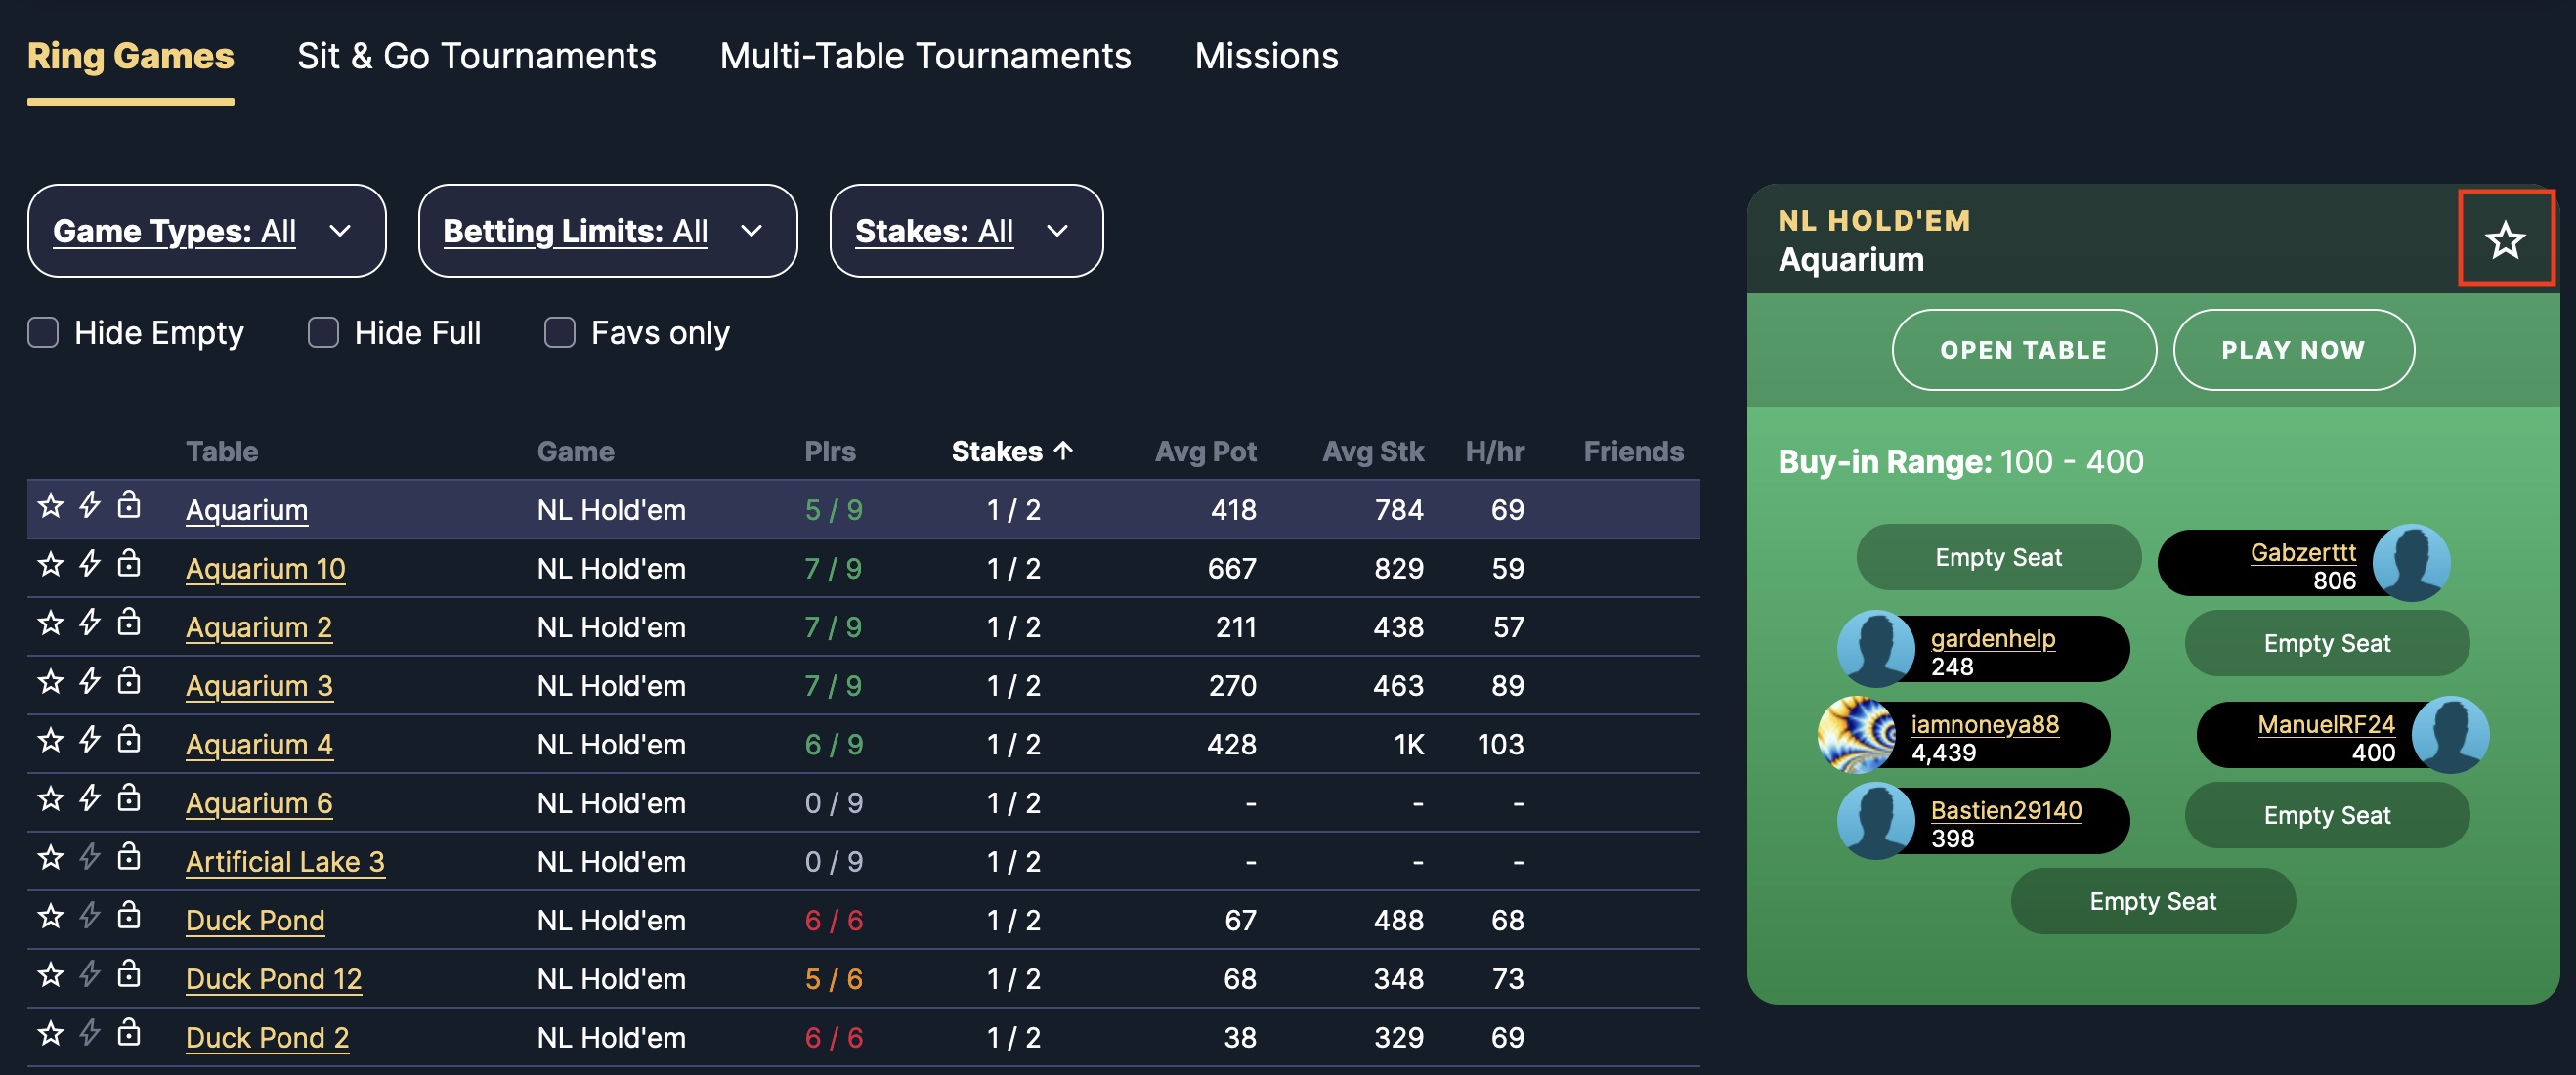Toggle the Favs only checkbox
This screenshot has width=2576, height=1075.
[x=559, y=333]
